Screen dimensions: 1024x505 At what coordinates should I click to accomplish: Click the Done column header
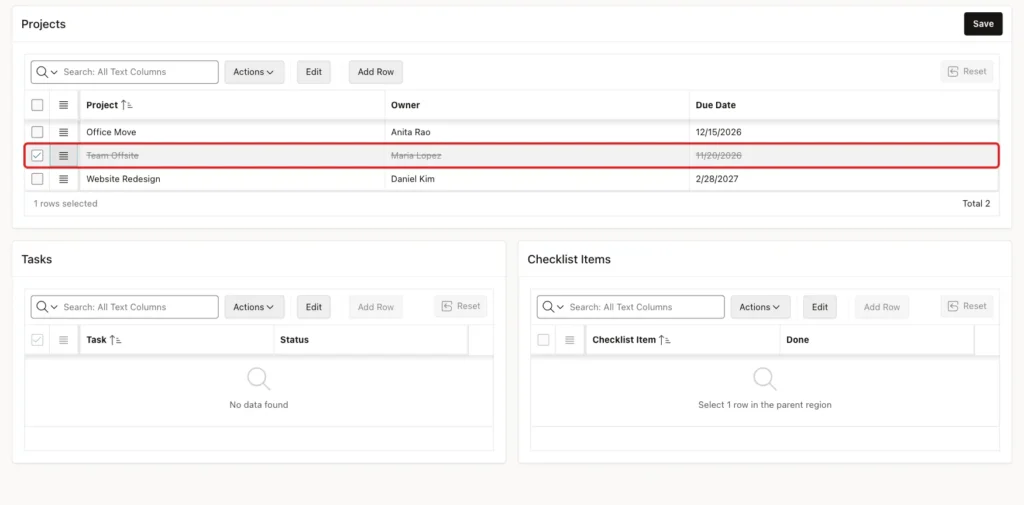tap(876, 340)
